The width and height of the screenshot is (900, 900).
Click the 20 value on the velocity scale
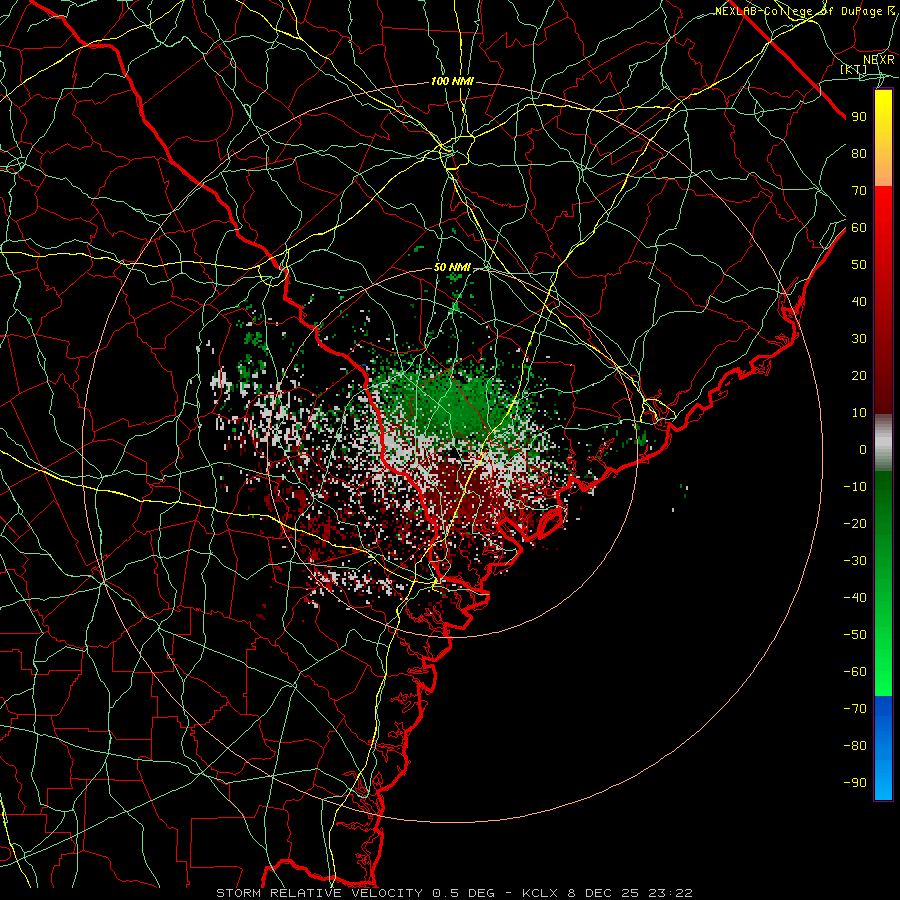coord(859,375)
